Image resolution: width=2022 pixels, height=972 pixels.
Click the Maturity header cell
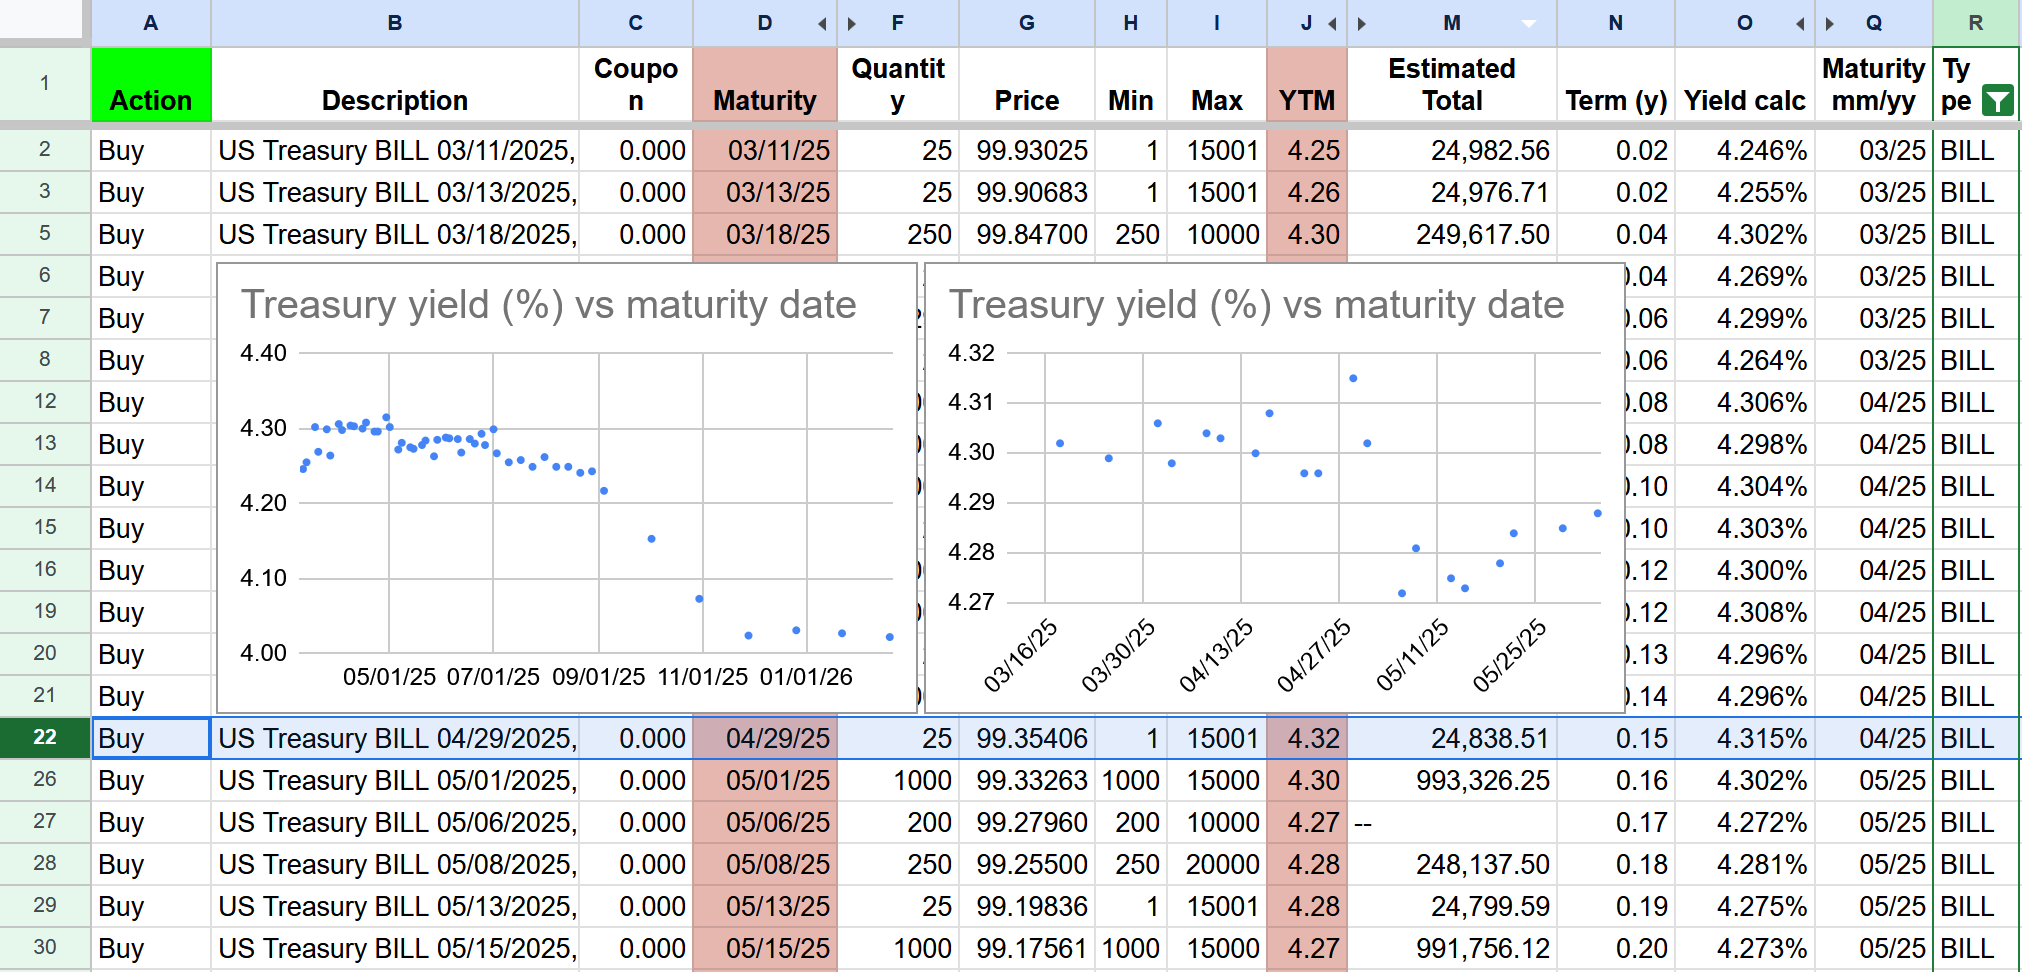click(764, 85)
